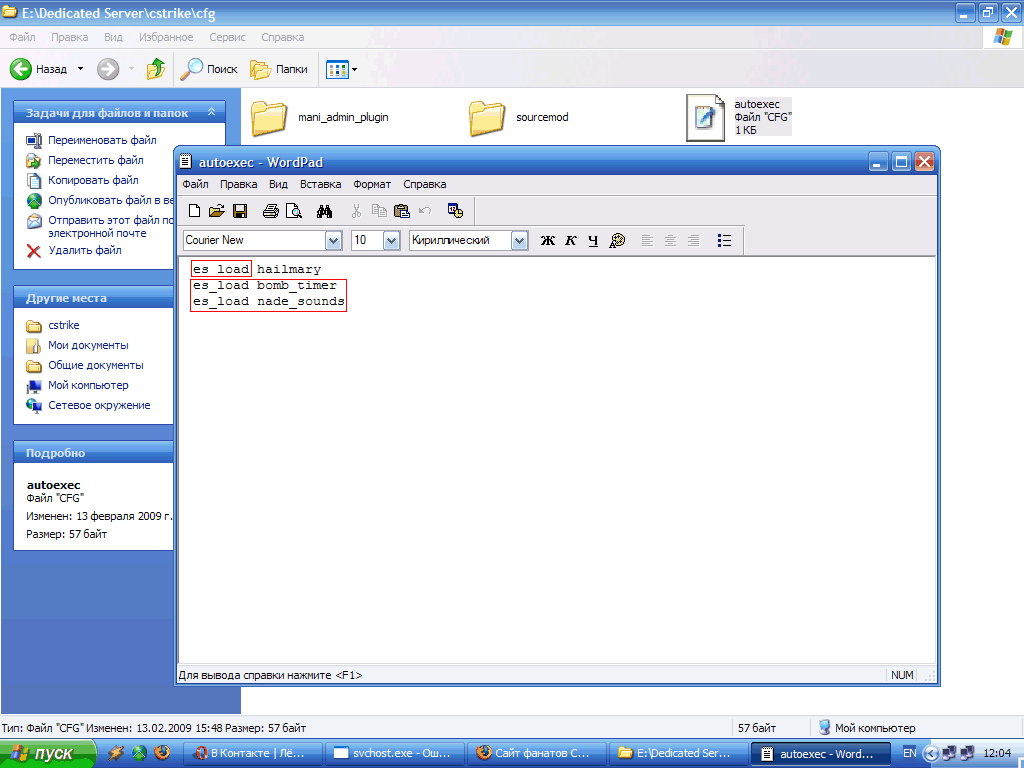Image resolution: width=1024 pixels, height=768 pixels.
Task: Select mani_admin_plugin folder
Action: (x=320, y=118)
